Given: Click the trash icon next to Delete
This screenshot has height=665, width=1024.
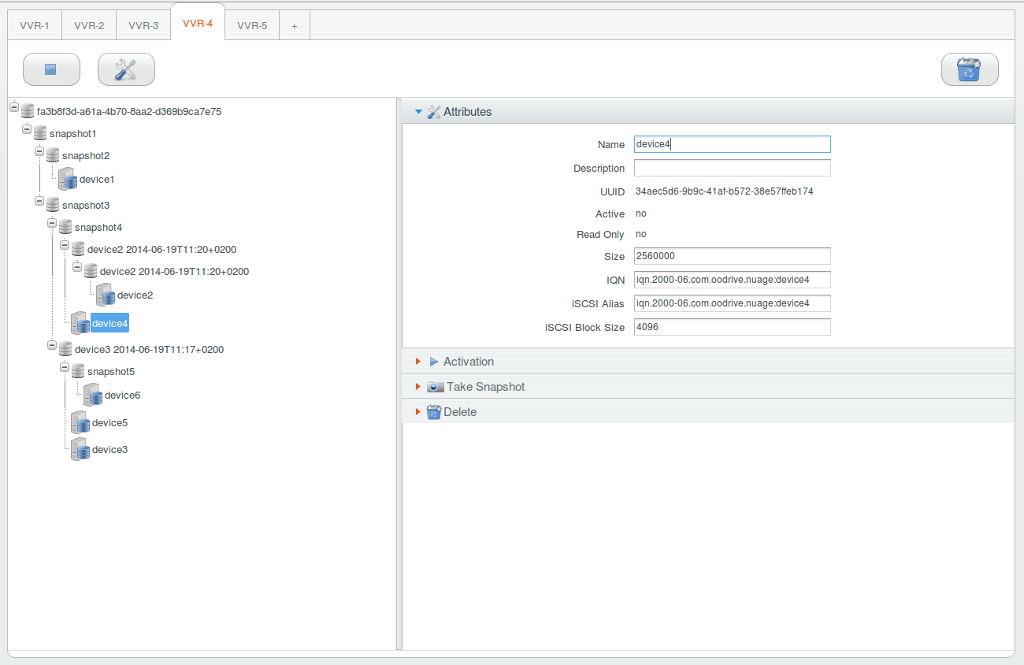Looking at the screenshot, I should coord(432,411).
